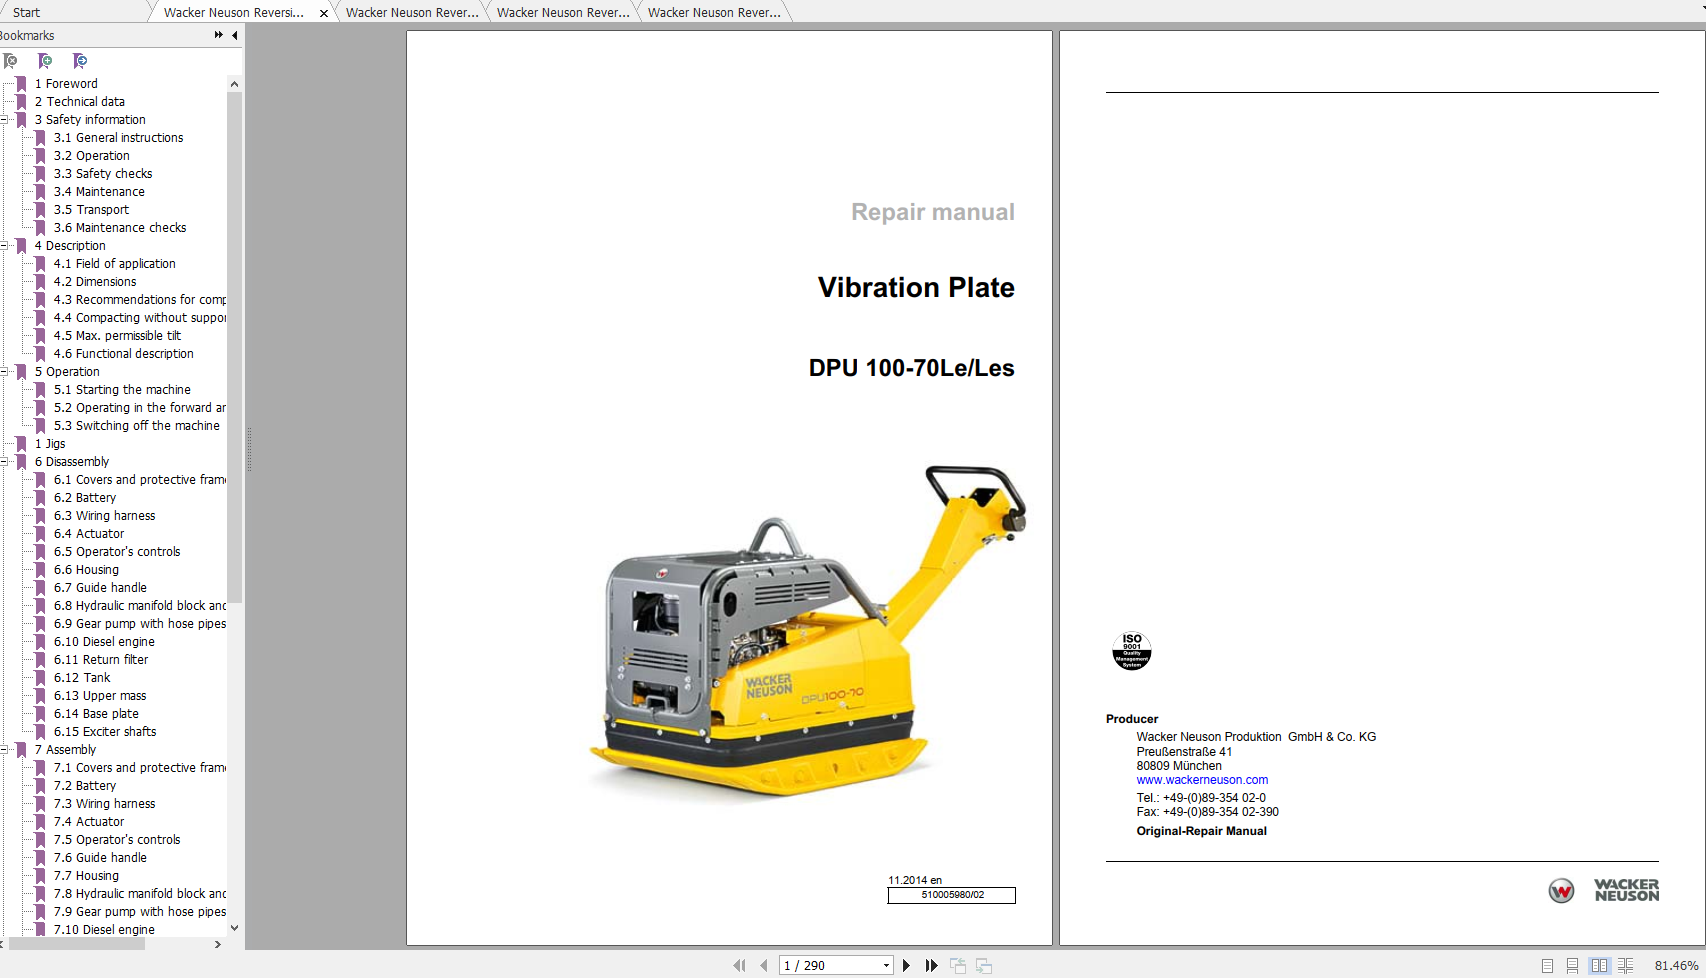1706x978 pixels.
Task: Open 6.4 Actuator bookmark
Action: click(89, 534)
